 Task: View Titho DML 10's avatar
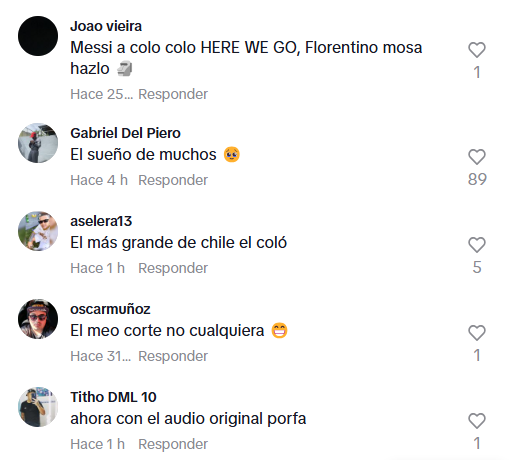[38, 407]
